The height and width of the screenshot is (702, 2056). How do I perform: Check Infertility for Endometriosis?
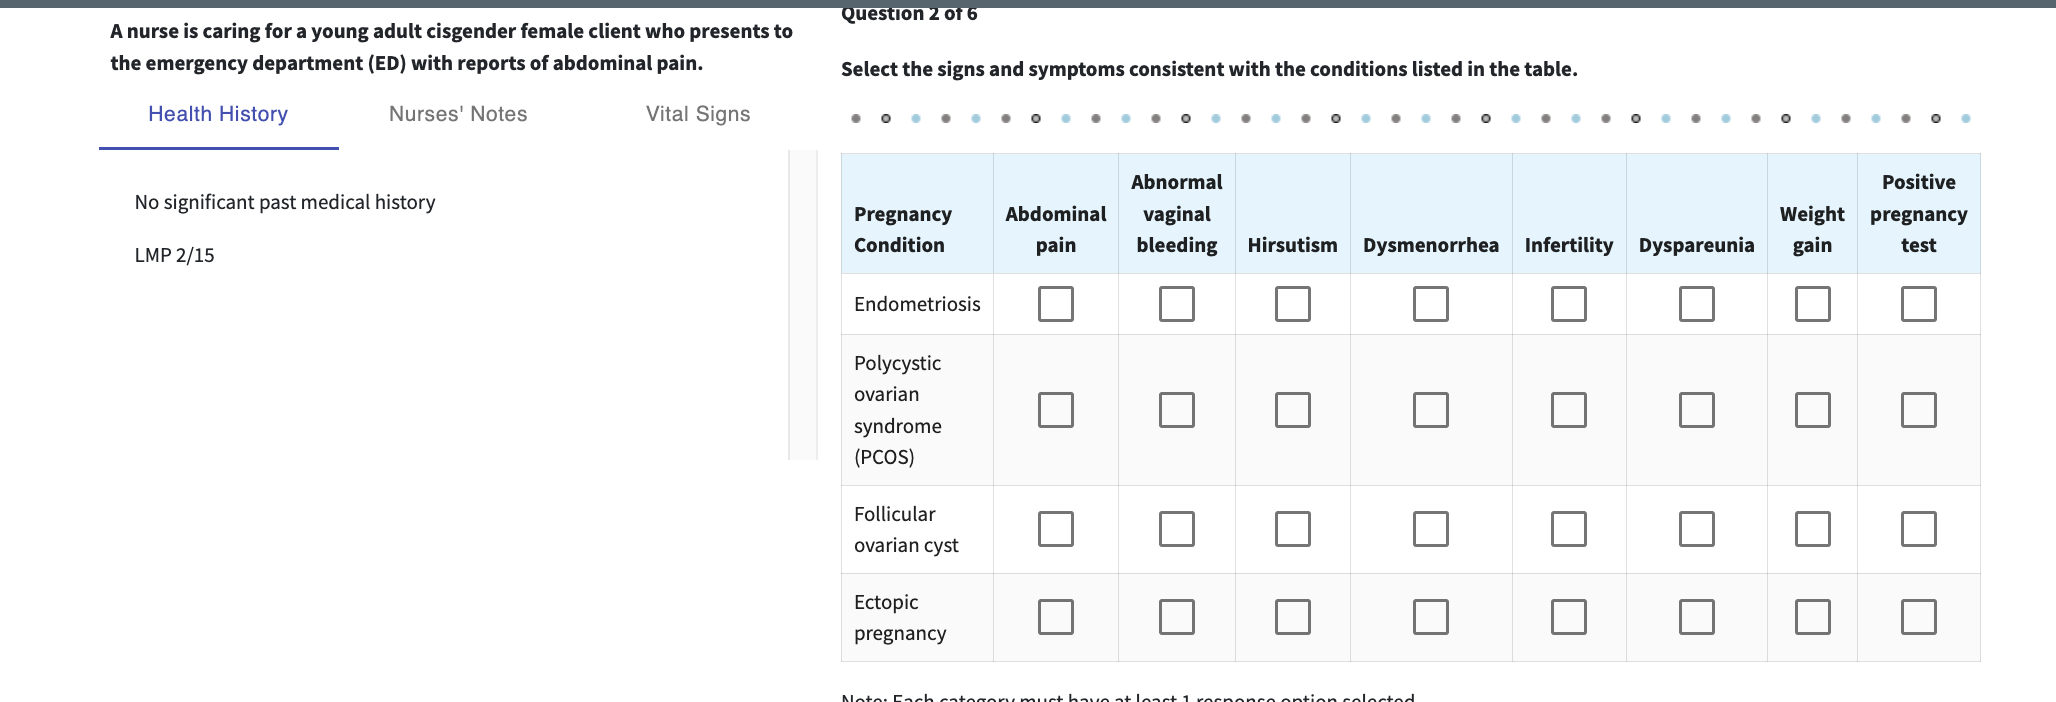pos(1569,304)
